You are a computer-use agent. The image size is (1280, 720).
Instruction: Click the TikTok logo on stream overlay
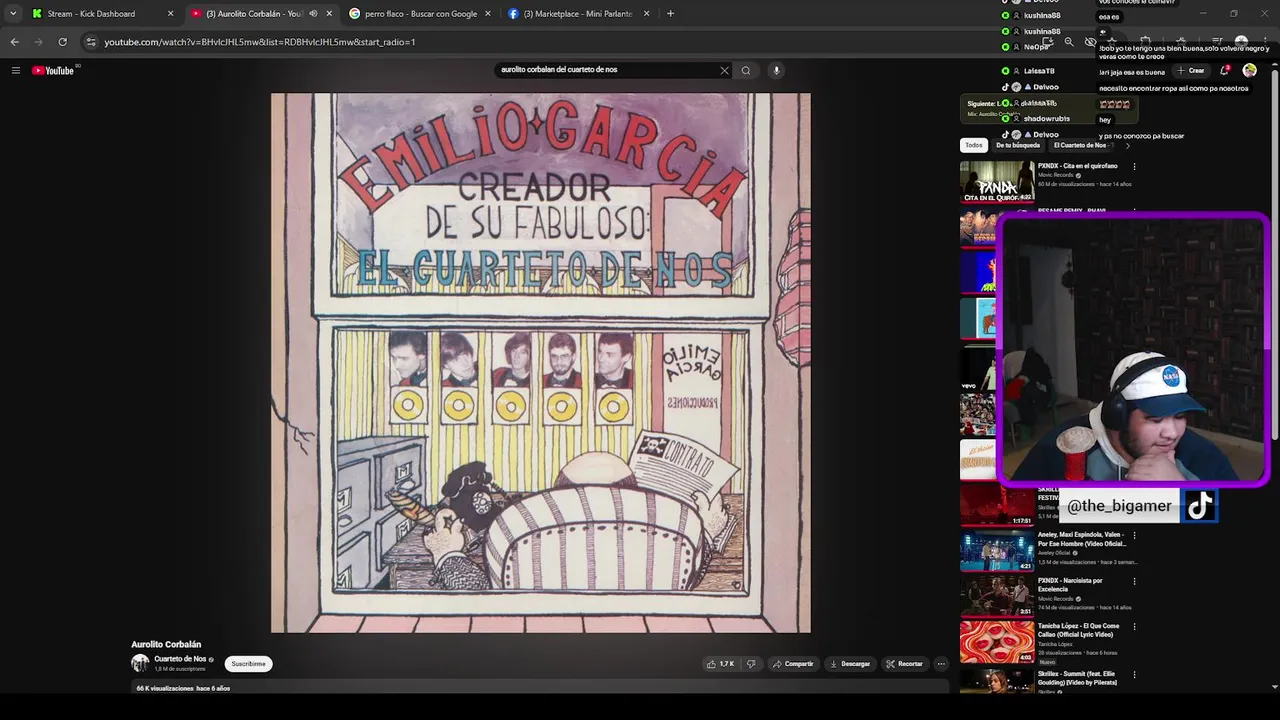[x=1199, y=506]
